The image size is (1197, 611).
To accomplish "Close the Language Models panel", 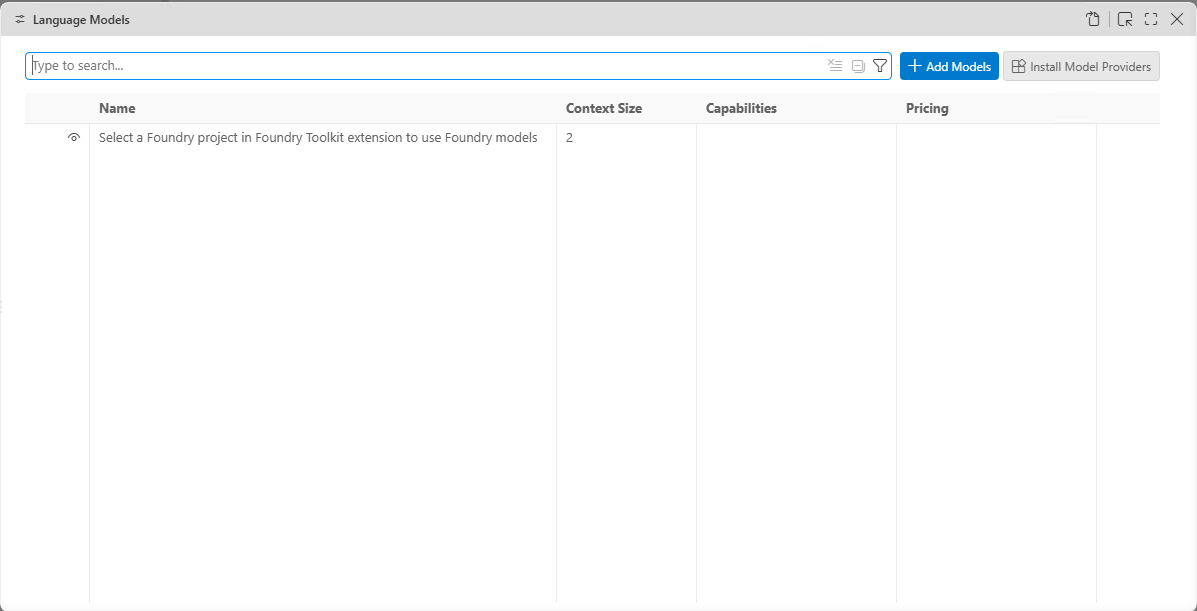I will pyautogui.click(x=1176, y=20).
